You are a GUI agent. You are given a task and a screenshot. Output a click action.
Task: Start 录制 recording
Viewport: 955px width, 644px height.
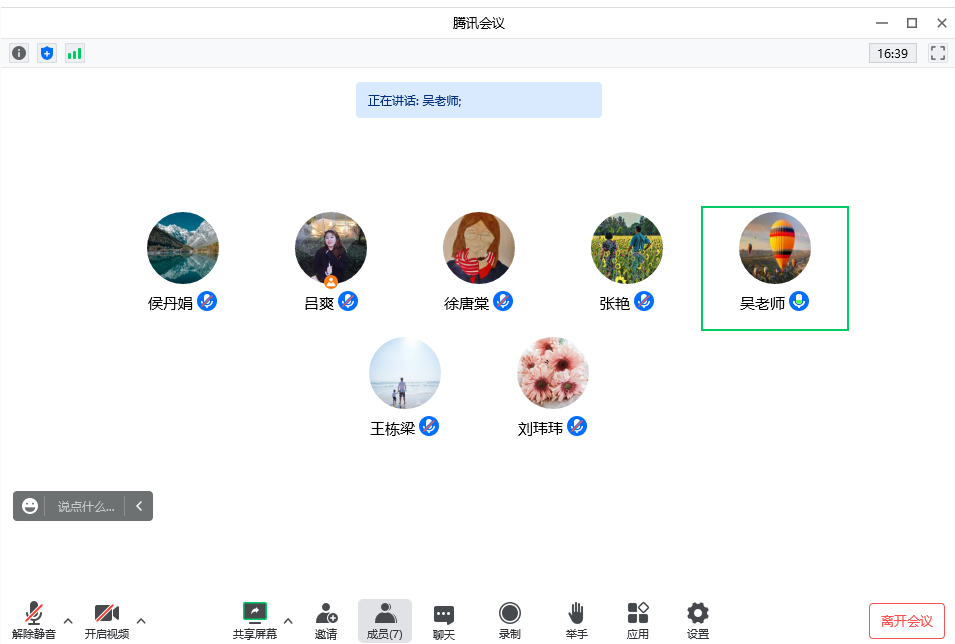[x=510, y=620]
